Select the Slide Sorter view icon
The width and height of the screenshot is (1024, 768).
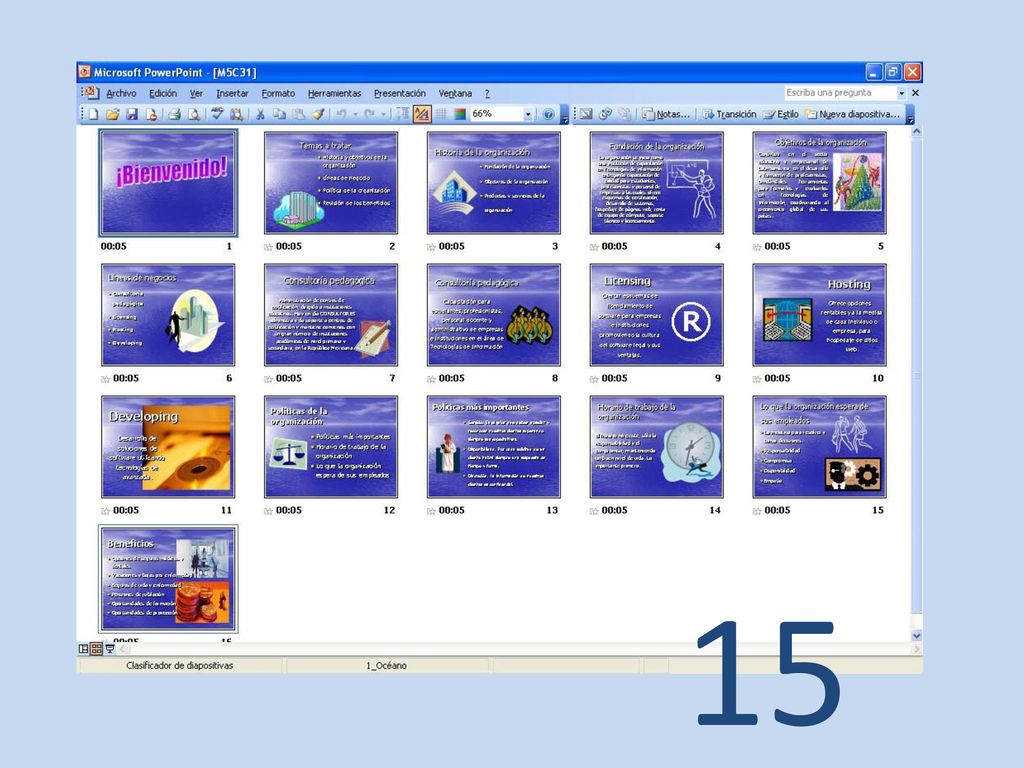pos(96,648)
